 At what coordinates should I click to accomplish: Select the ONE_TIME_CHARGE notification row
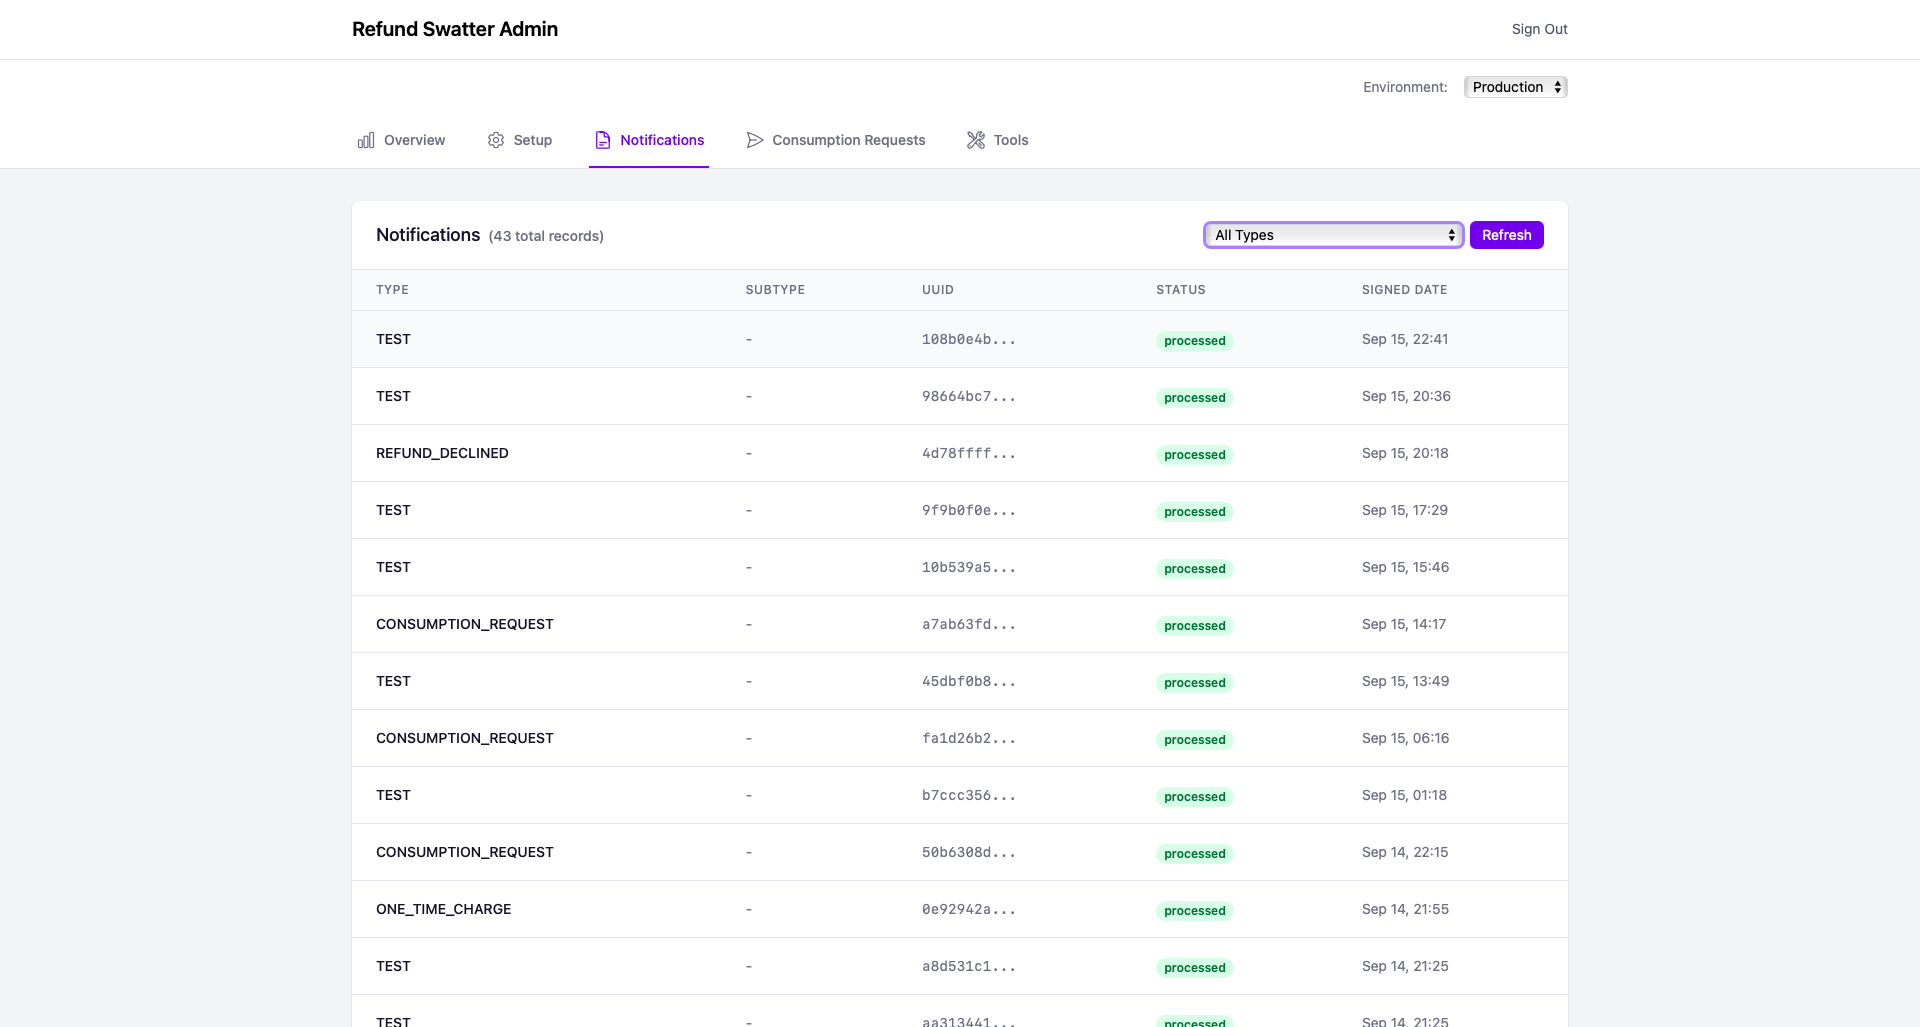[x=960, y=909]
